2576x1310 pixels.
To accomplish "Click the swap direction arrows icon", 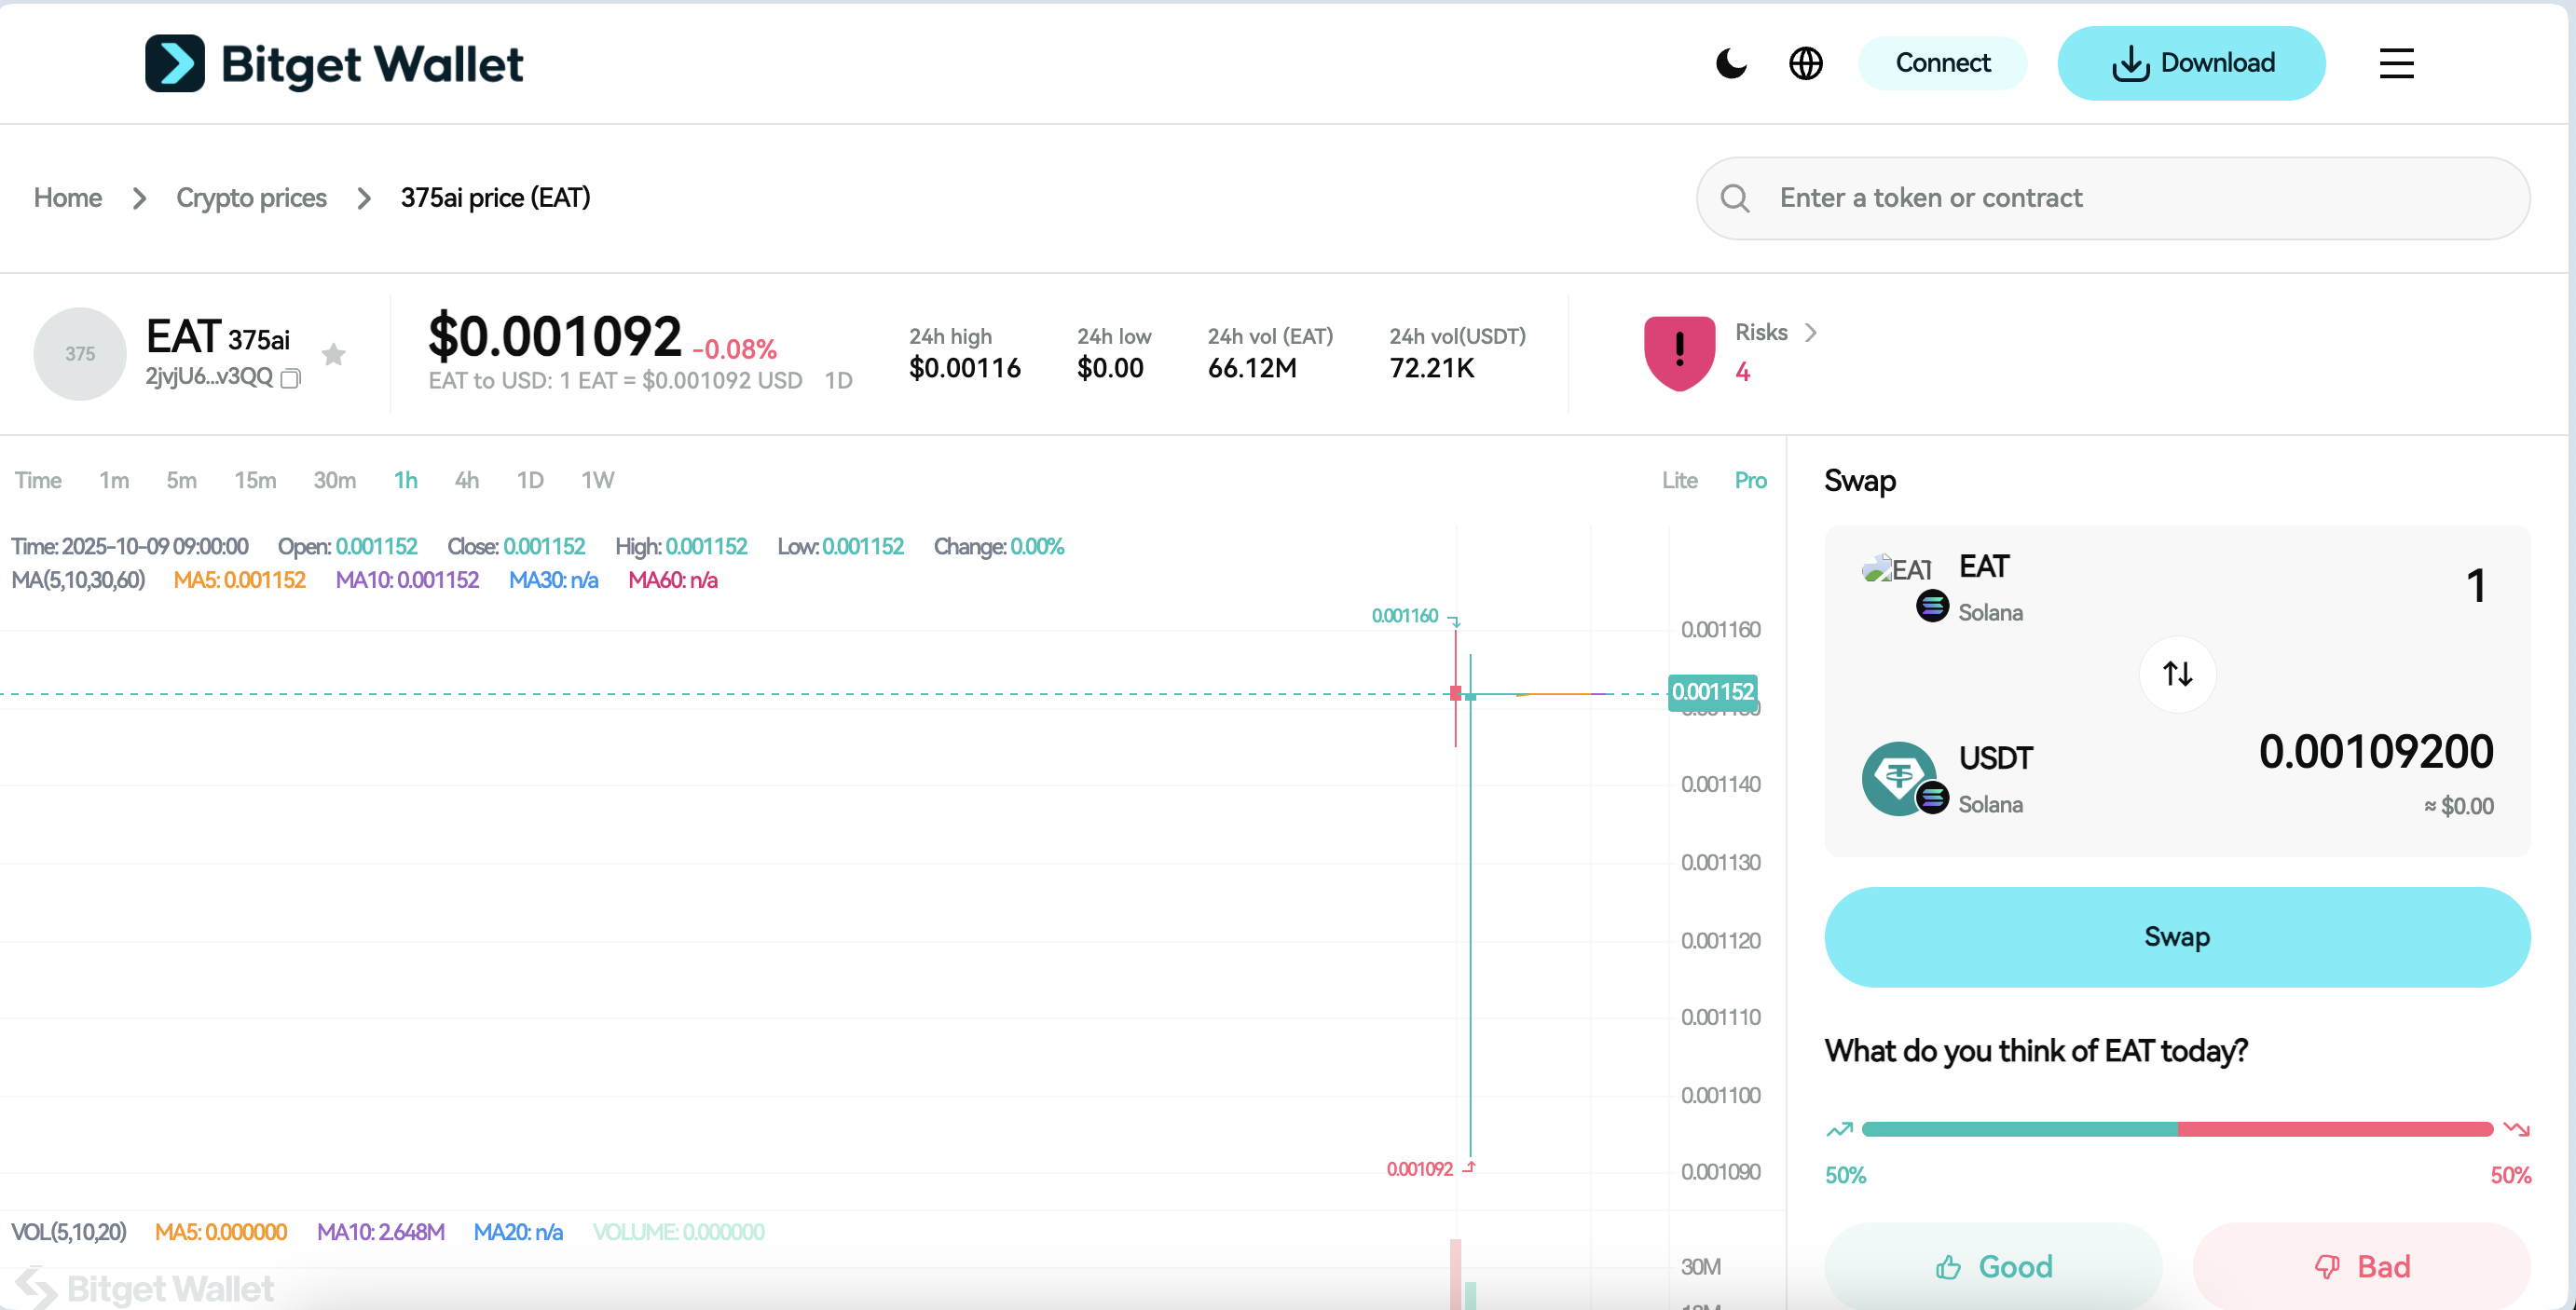I will click(x=2177, y=674).
